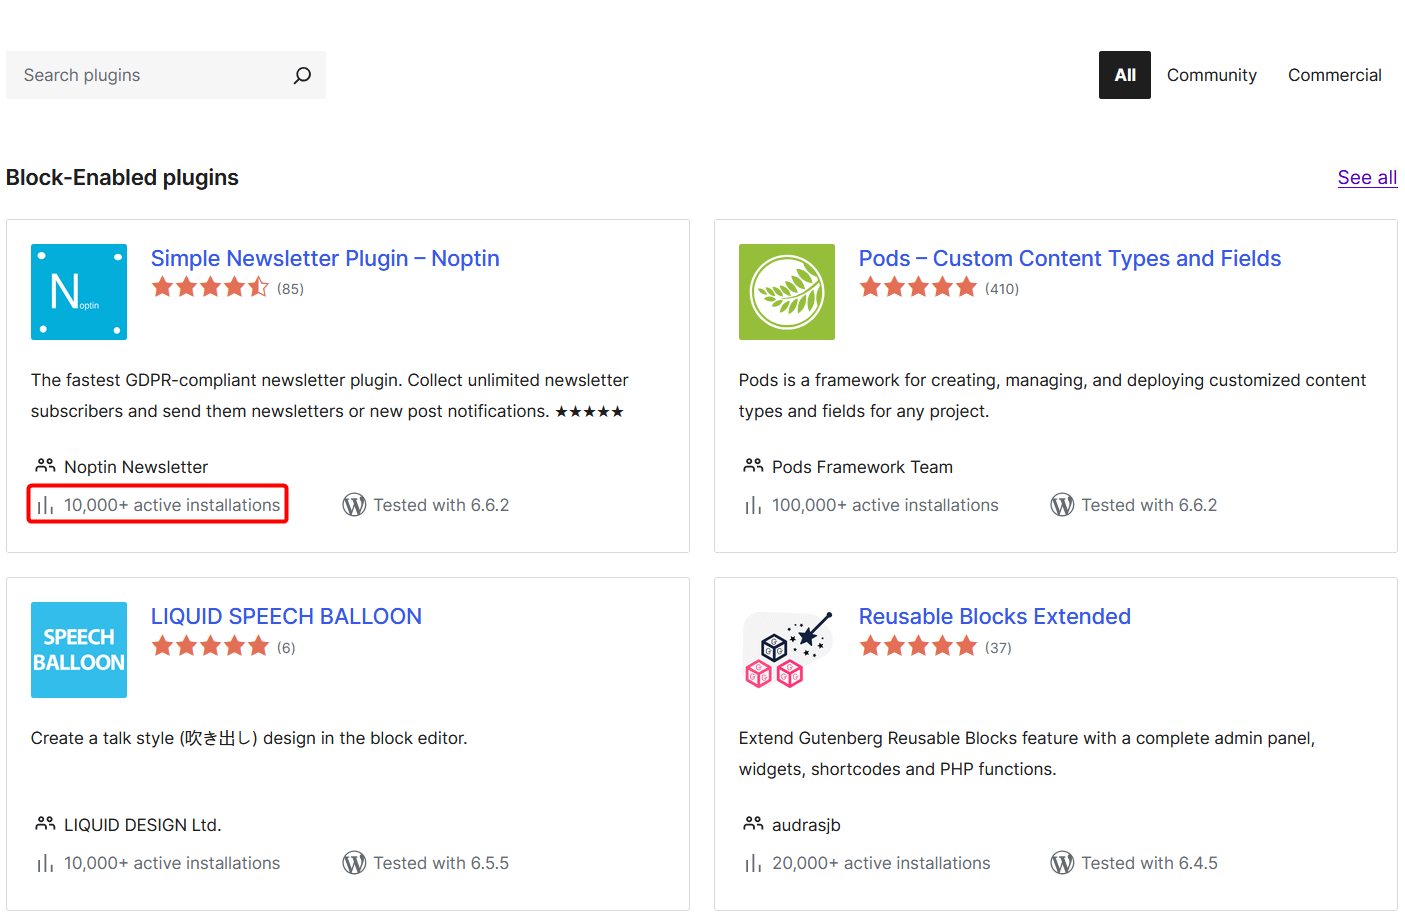Click WordPress logo in Pods card
The image size is (1405, 915).
(1062, 505)
